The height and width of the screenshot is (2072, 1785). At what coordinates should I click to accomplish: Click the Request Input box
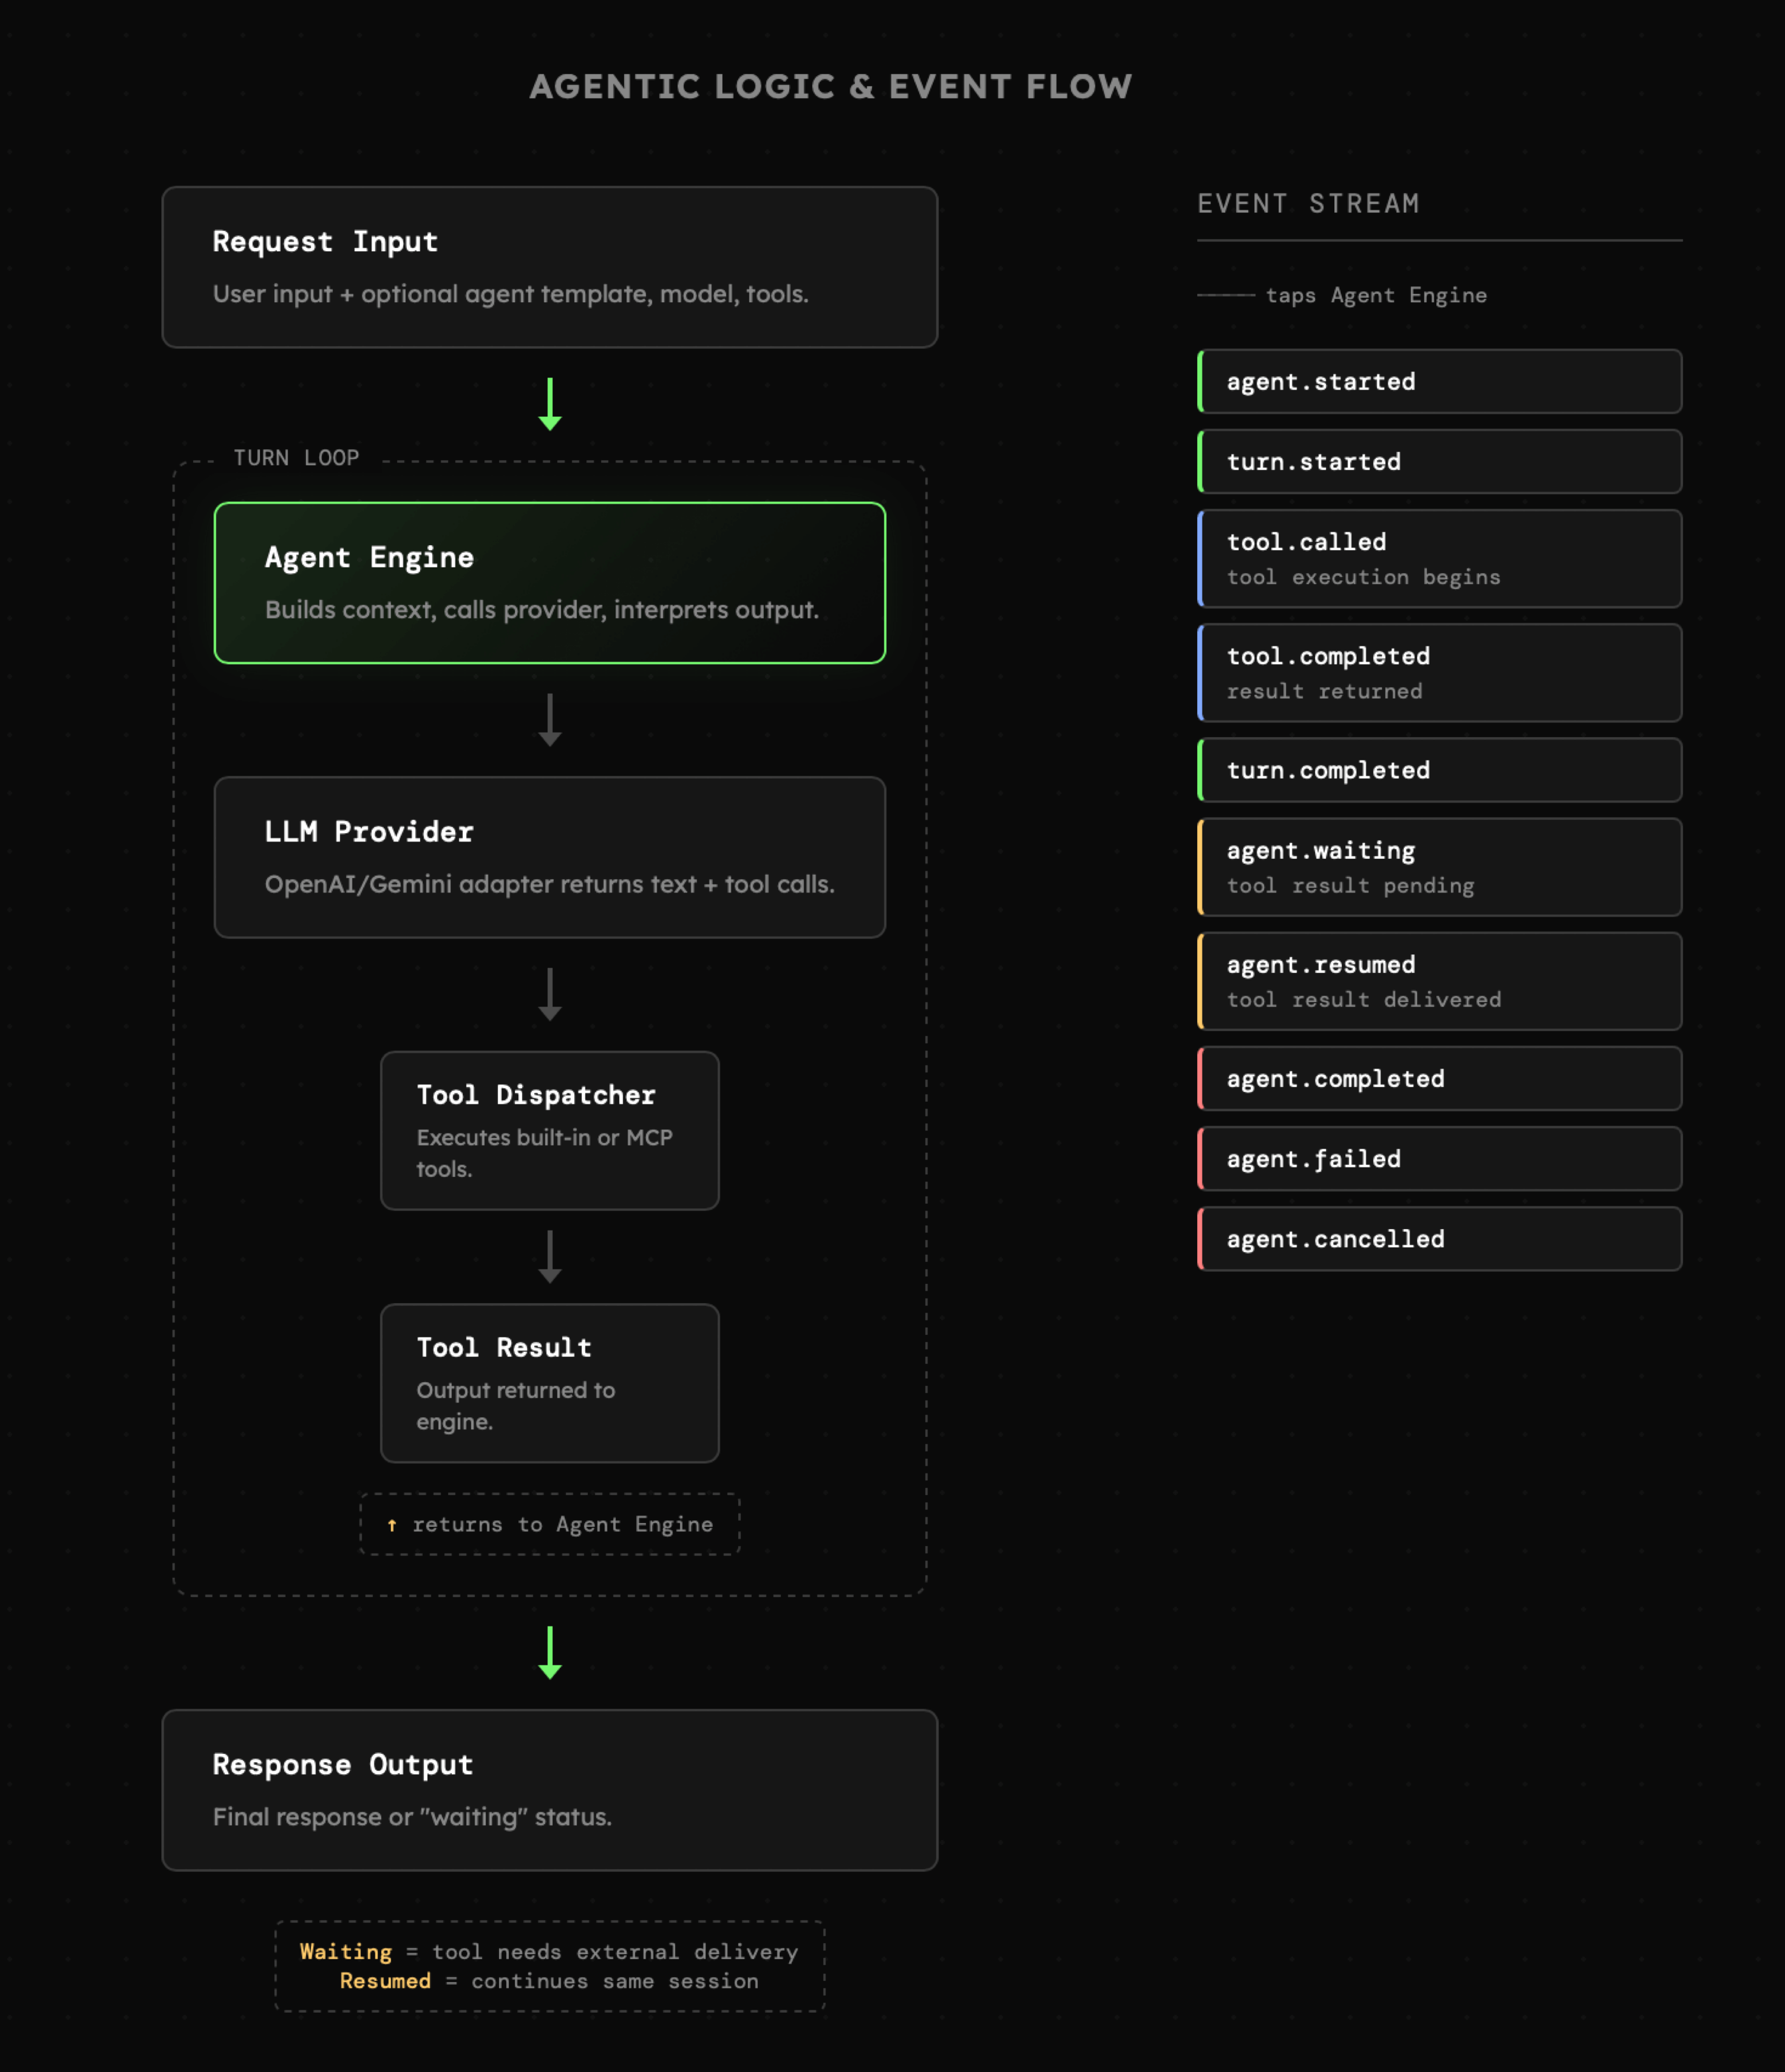(x=549, y=267)
